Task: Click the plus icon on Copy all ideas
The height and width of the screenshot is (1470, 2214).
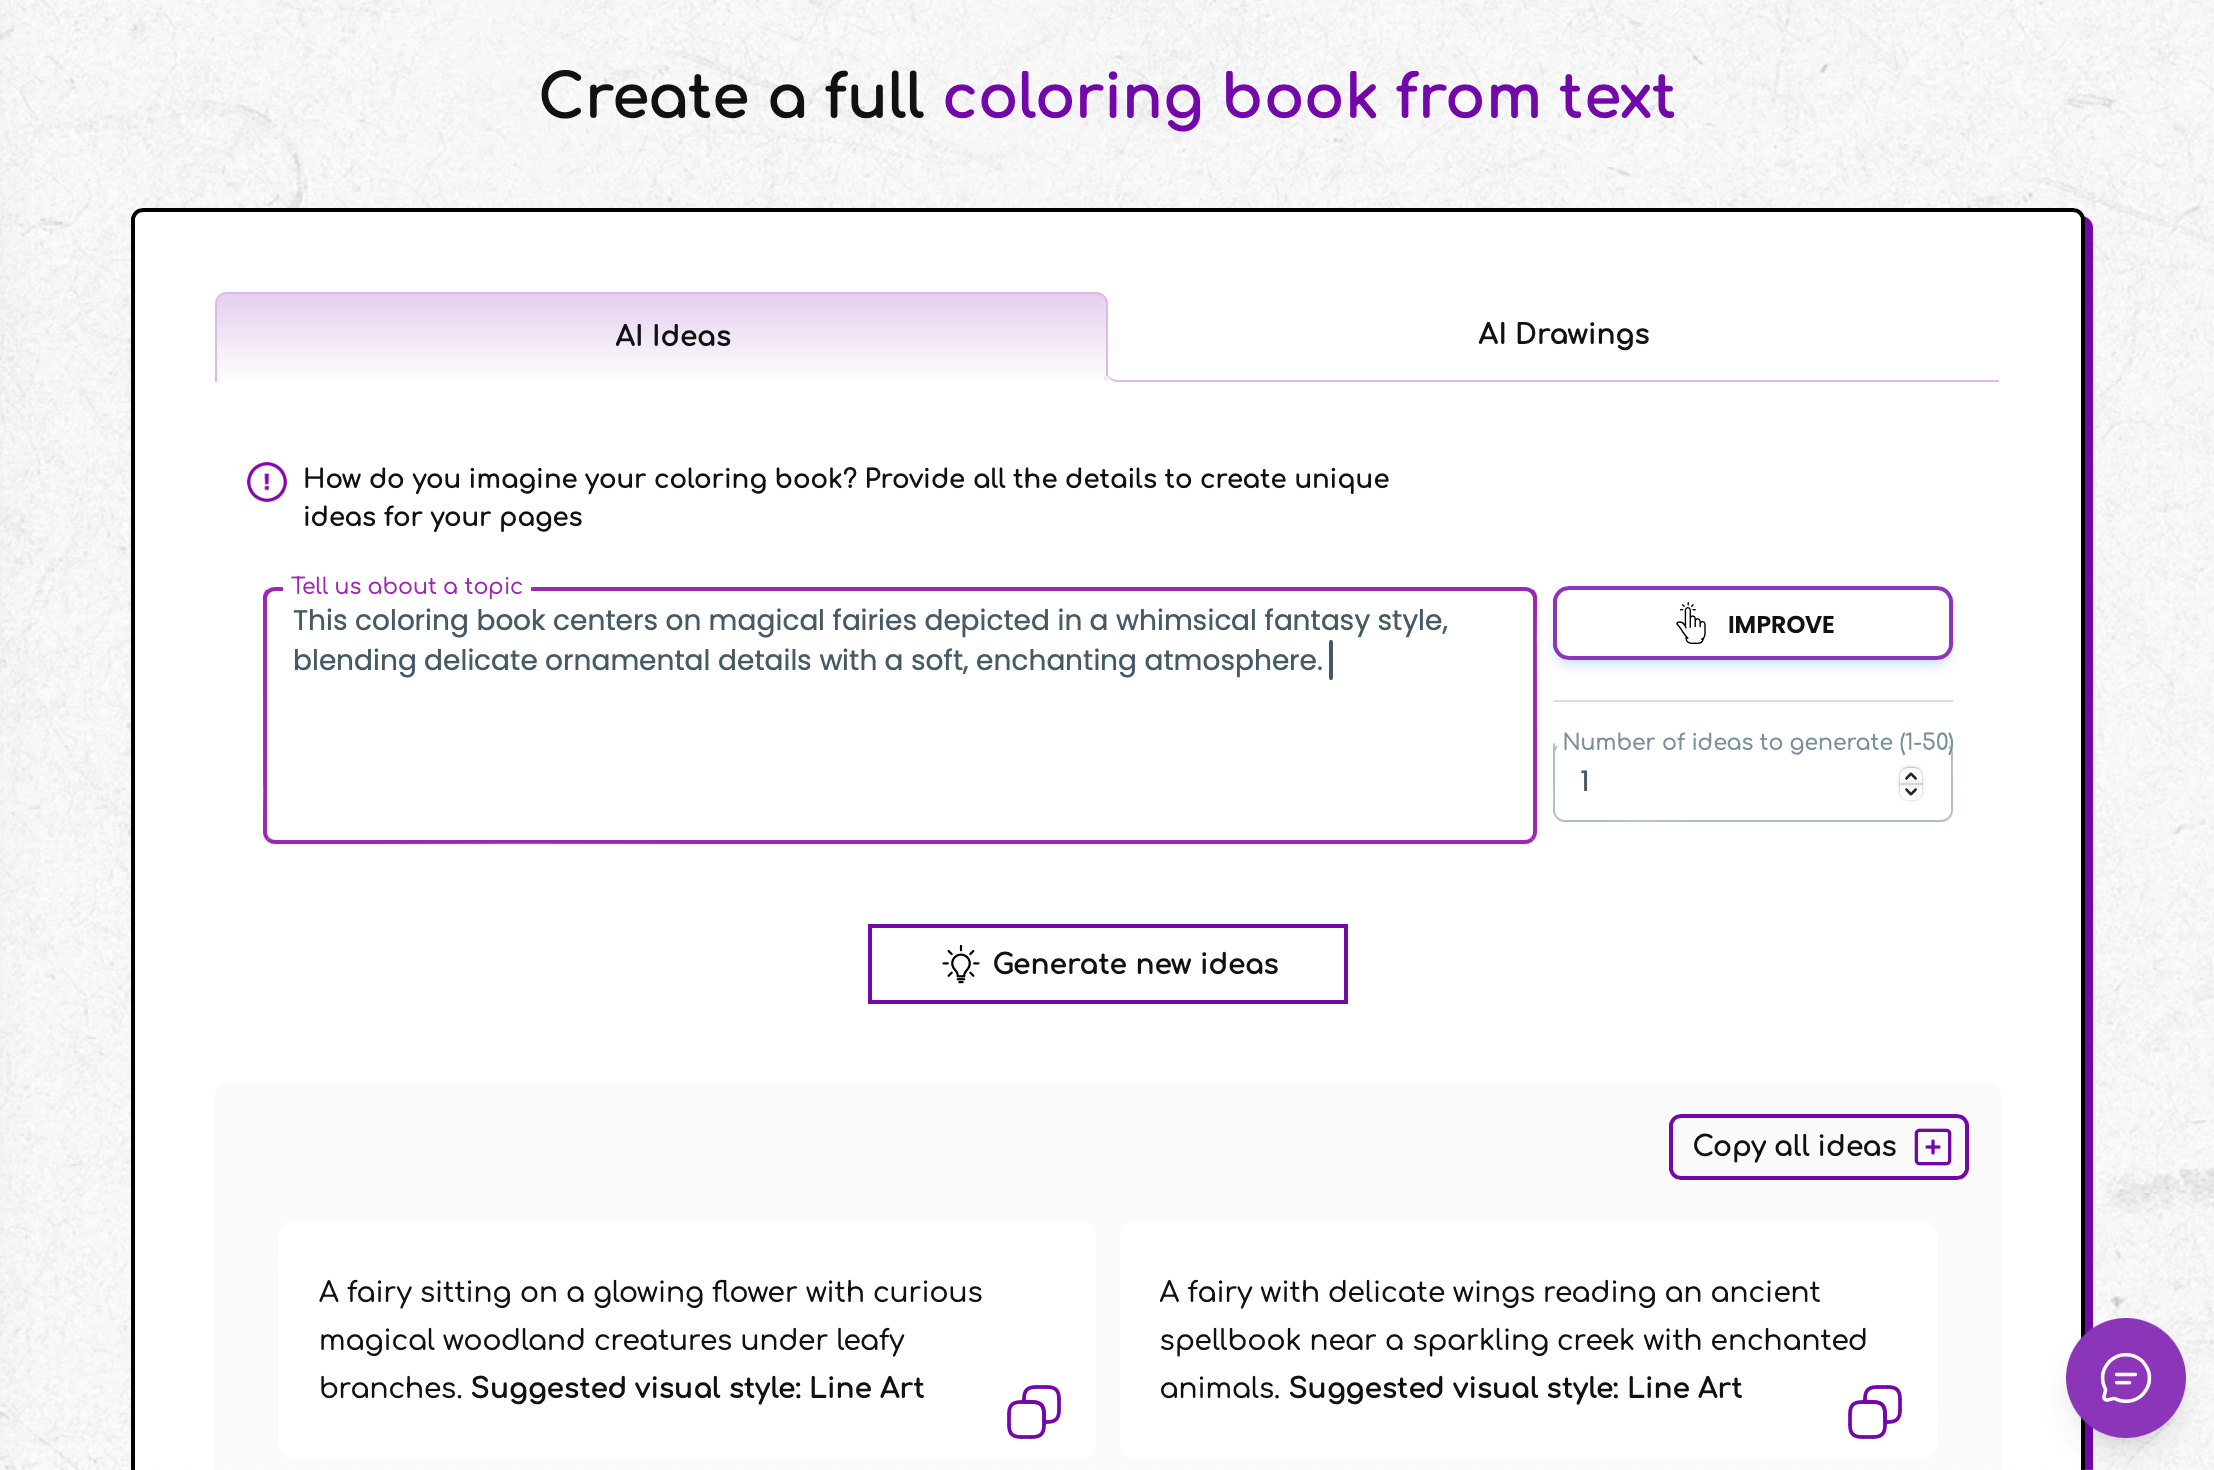Action: [1933, 1147]
